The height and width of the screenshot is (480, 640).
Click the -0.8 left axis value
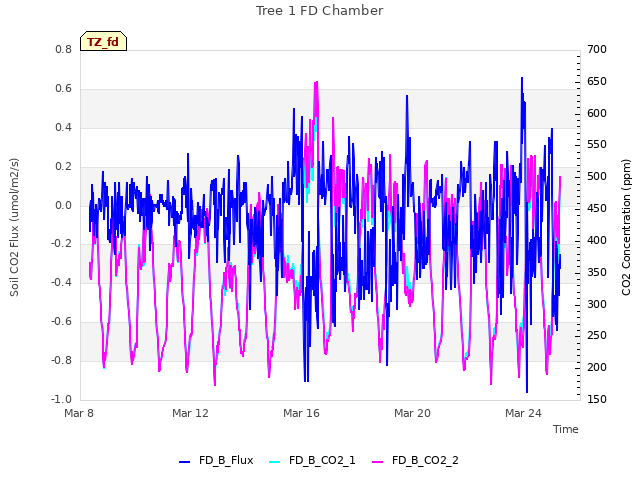pyautogui.click(x=61, y=360)
